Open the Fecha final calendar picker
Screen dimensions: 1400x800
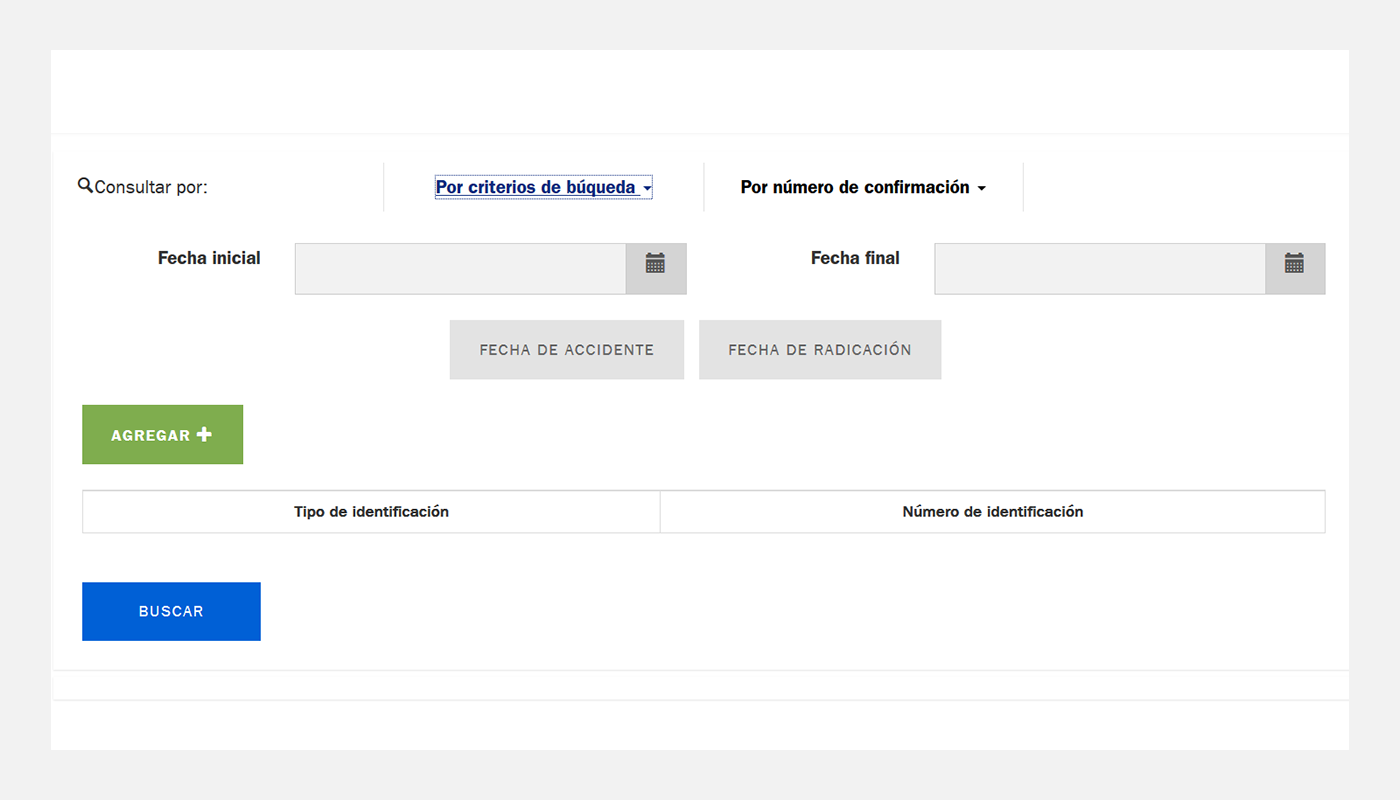pos(1295,269)
